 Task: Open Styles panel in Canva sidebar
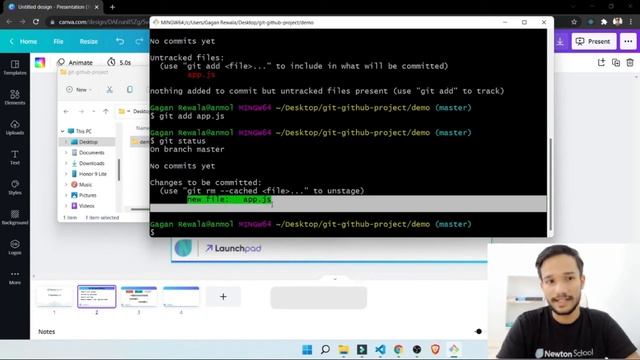tap(15, 187)
